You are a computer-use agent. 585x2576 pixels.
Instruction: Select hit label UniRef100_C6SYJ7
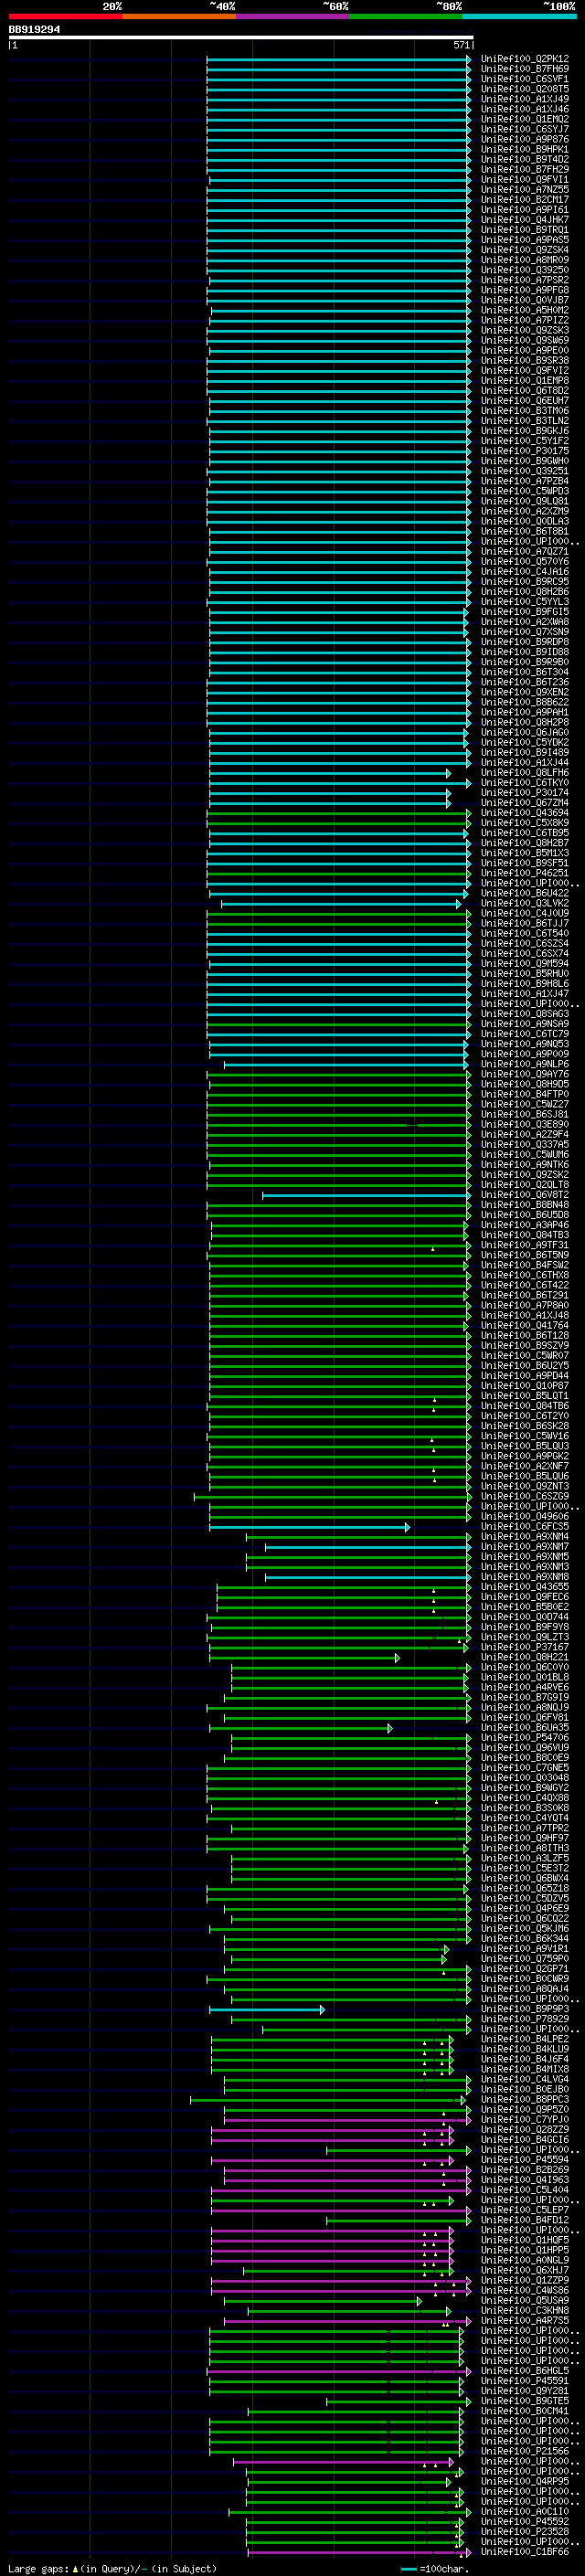pos(525,129)
